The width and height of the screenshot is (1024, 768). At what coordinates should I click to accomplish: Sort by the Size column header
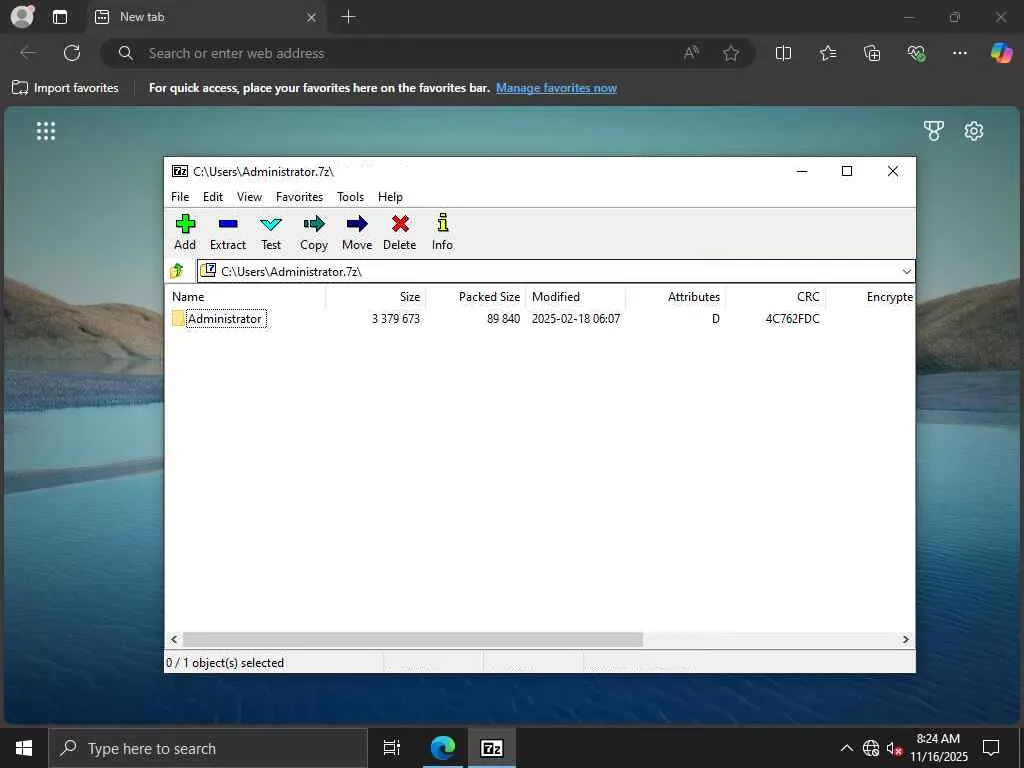coord(376,296)
